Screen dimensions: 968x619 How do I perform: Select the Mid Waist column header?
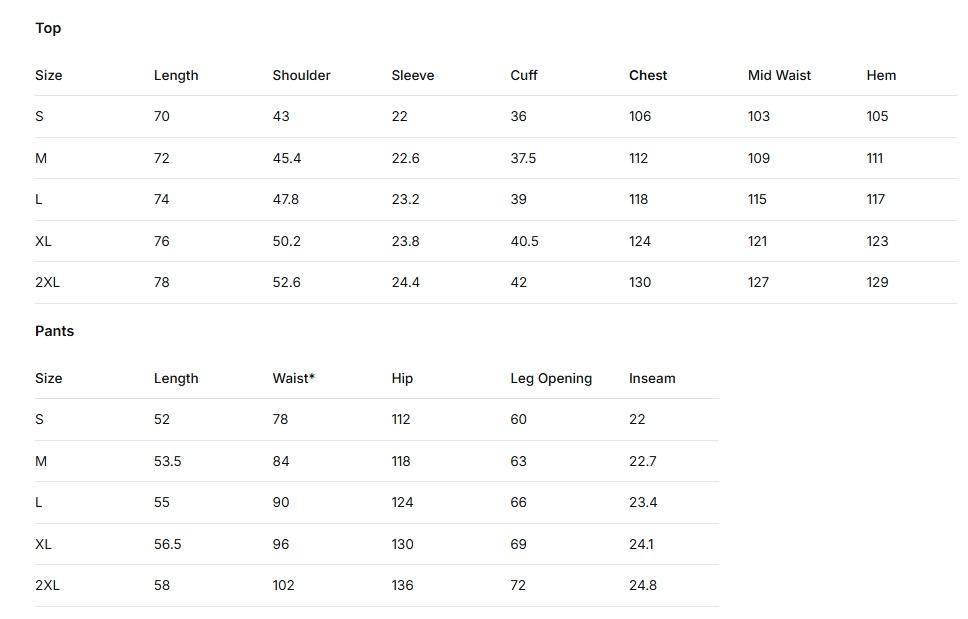point(779,75)
